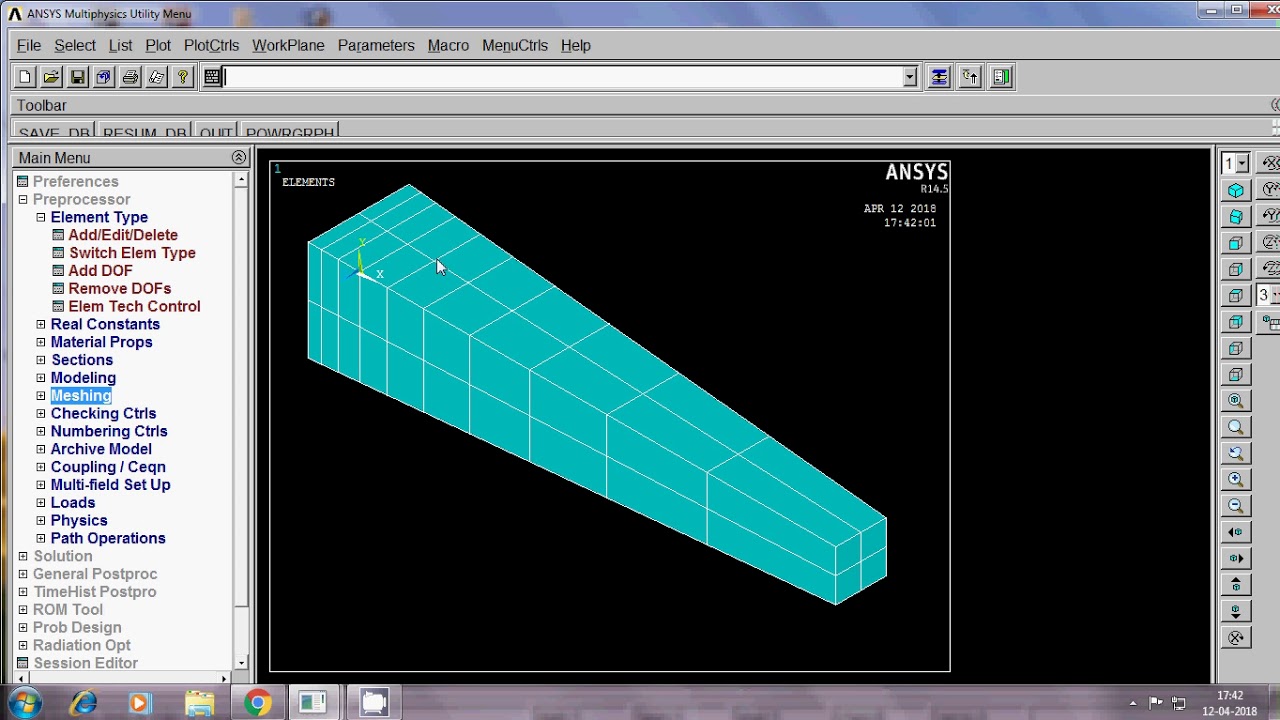The image size is (1280, 720).
Task: Pan model down icon
Action: click(1236, 611)
